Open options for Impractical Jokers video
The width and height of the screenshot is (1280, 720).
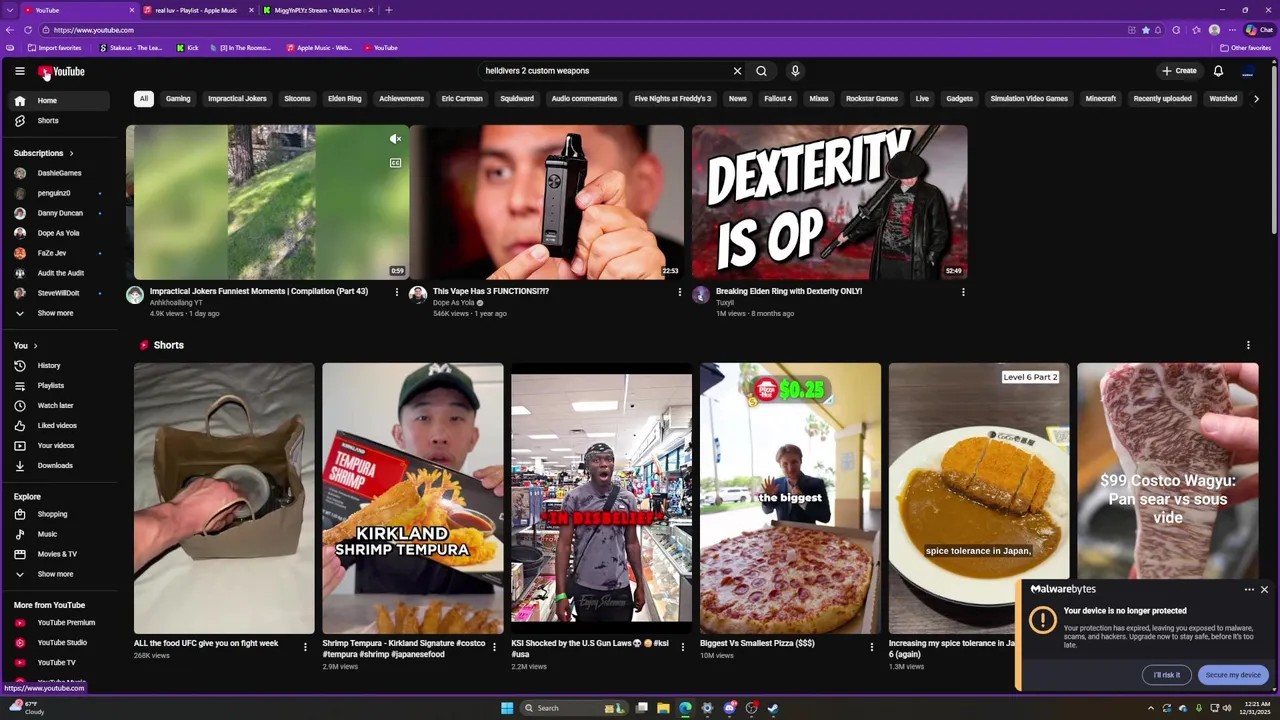tap(396, 292)
